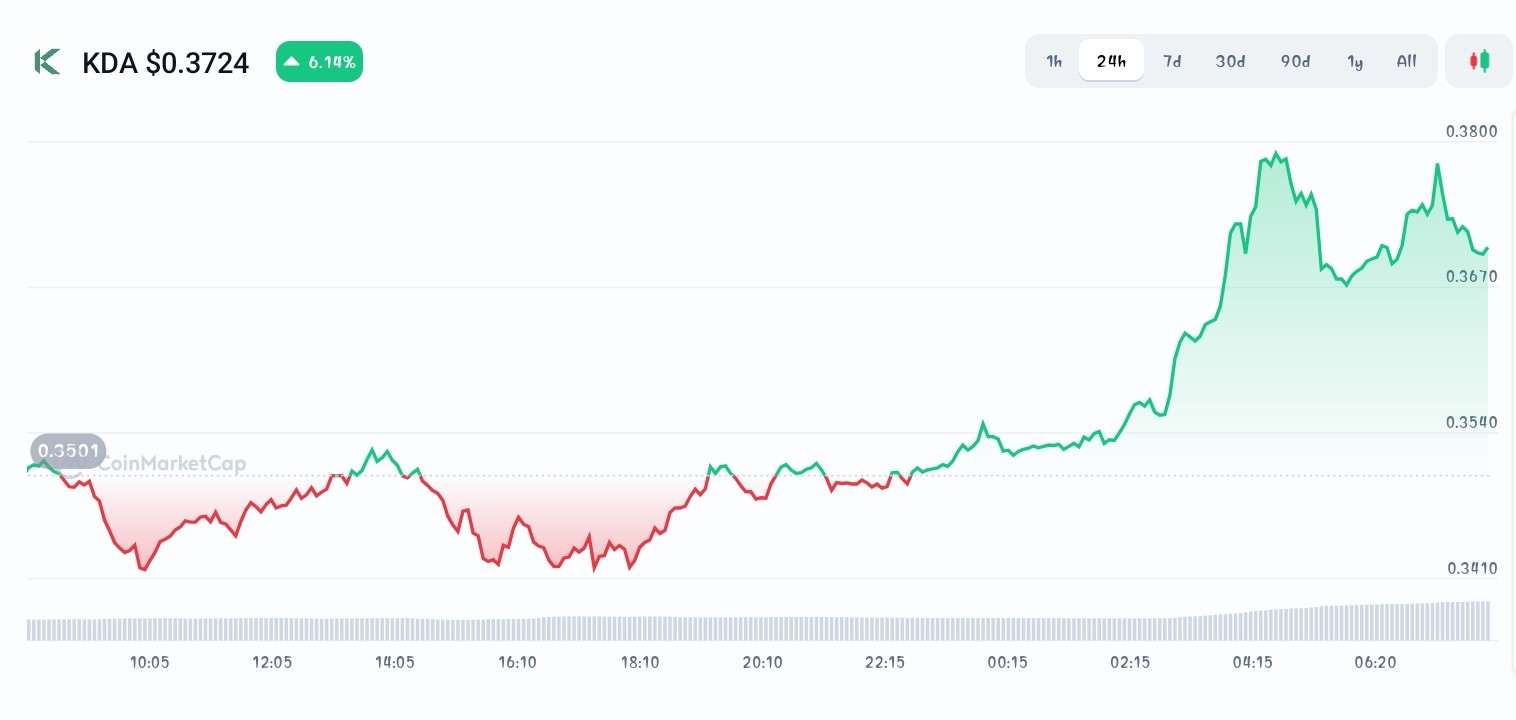
Task: Click the 02:15 time axis label
Action: [1130, 662]
